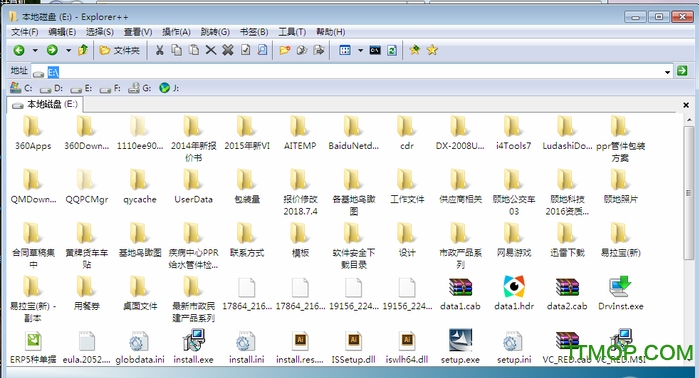The width and height of the screenshot is (699, 378).
Task: Open the 书签(B) menu
Action: coord(254,32)
